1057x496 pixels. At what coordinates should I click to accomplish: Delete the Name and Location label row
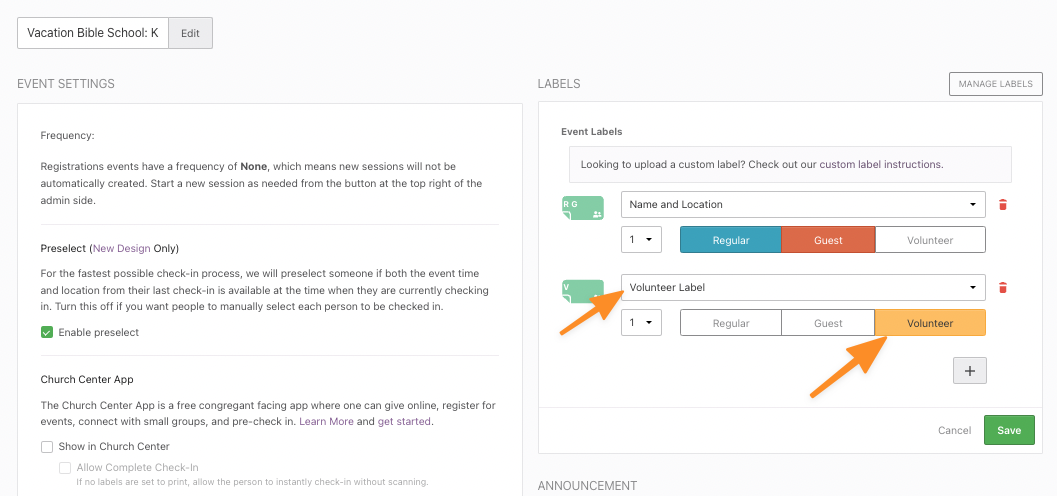pyautogui.click(x=1002, y=205)
